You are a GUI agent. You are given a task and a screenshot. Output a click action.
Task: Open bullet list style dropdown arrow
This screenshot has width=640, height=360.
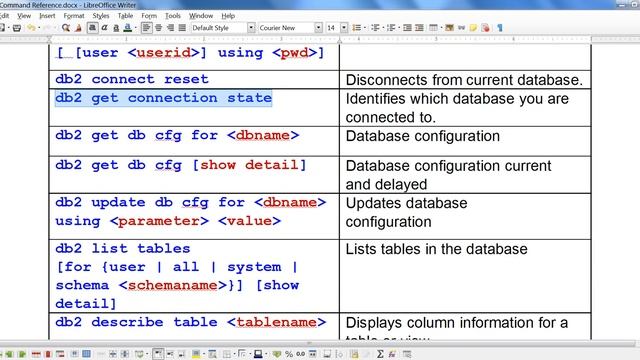click(364, 28)
